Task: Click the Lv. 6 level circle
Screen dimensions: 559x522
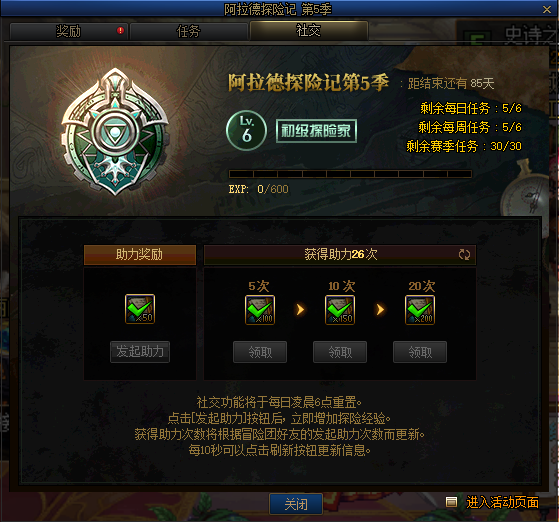Action: pos(246,130)
